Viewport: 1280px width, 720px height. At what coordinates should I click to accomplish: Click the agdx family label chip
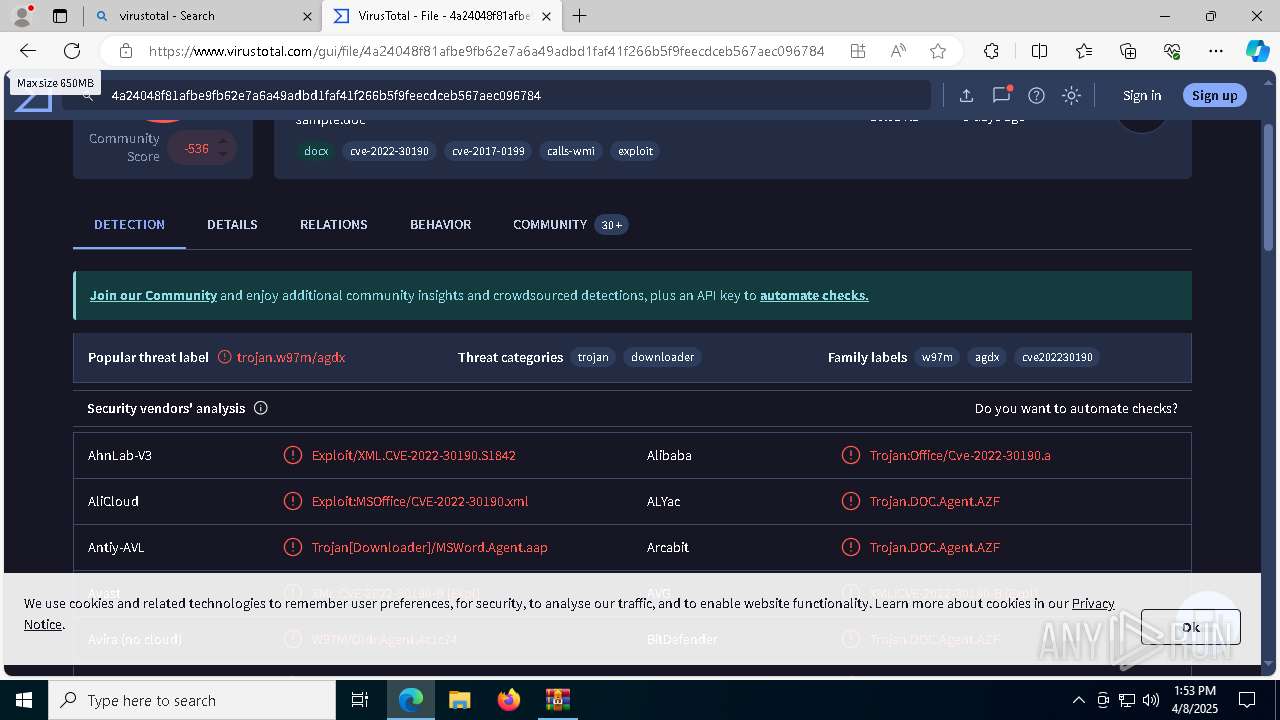coord(987,357)
